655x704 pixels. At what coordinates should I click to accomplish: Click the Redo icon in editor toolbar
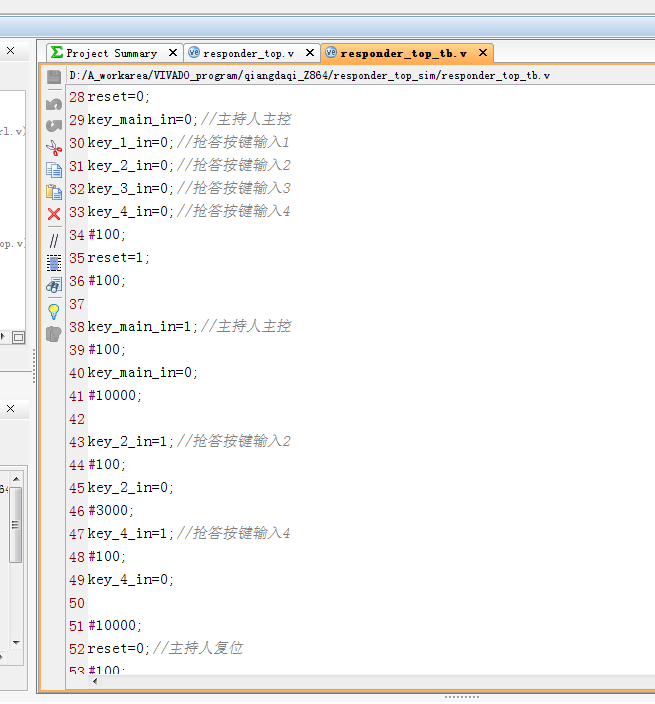click(x=54, y=125)
